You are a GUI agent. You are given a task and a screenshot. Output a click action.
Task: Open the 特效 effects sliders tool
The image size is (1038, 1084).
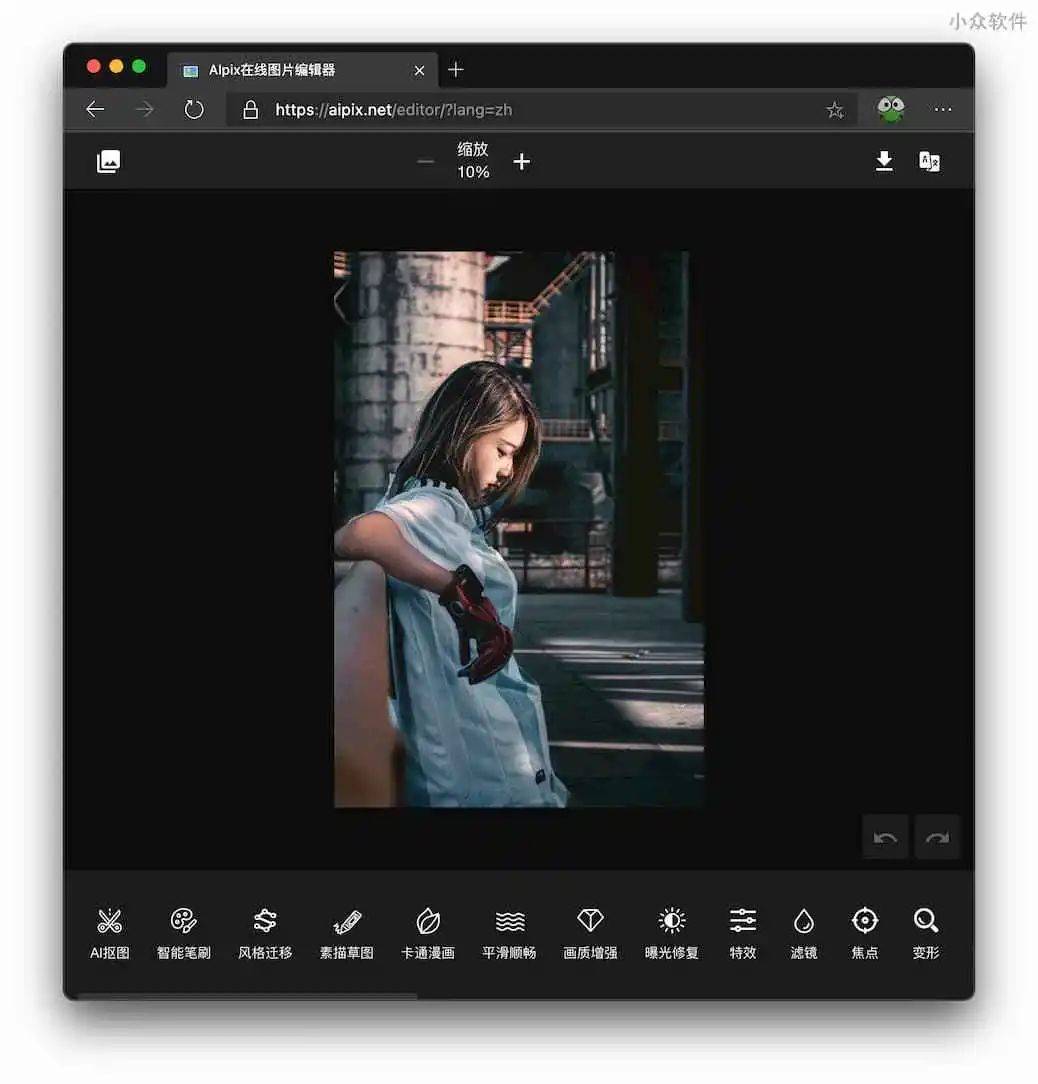(743, 933)
